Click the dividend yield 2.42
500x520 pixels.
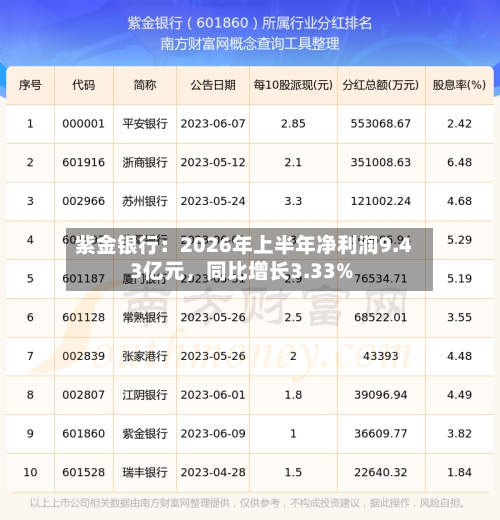pos(459,124)
